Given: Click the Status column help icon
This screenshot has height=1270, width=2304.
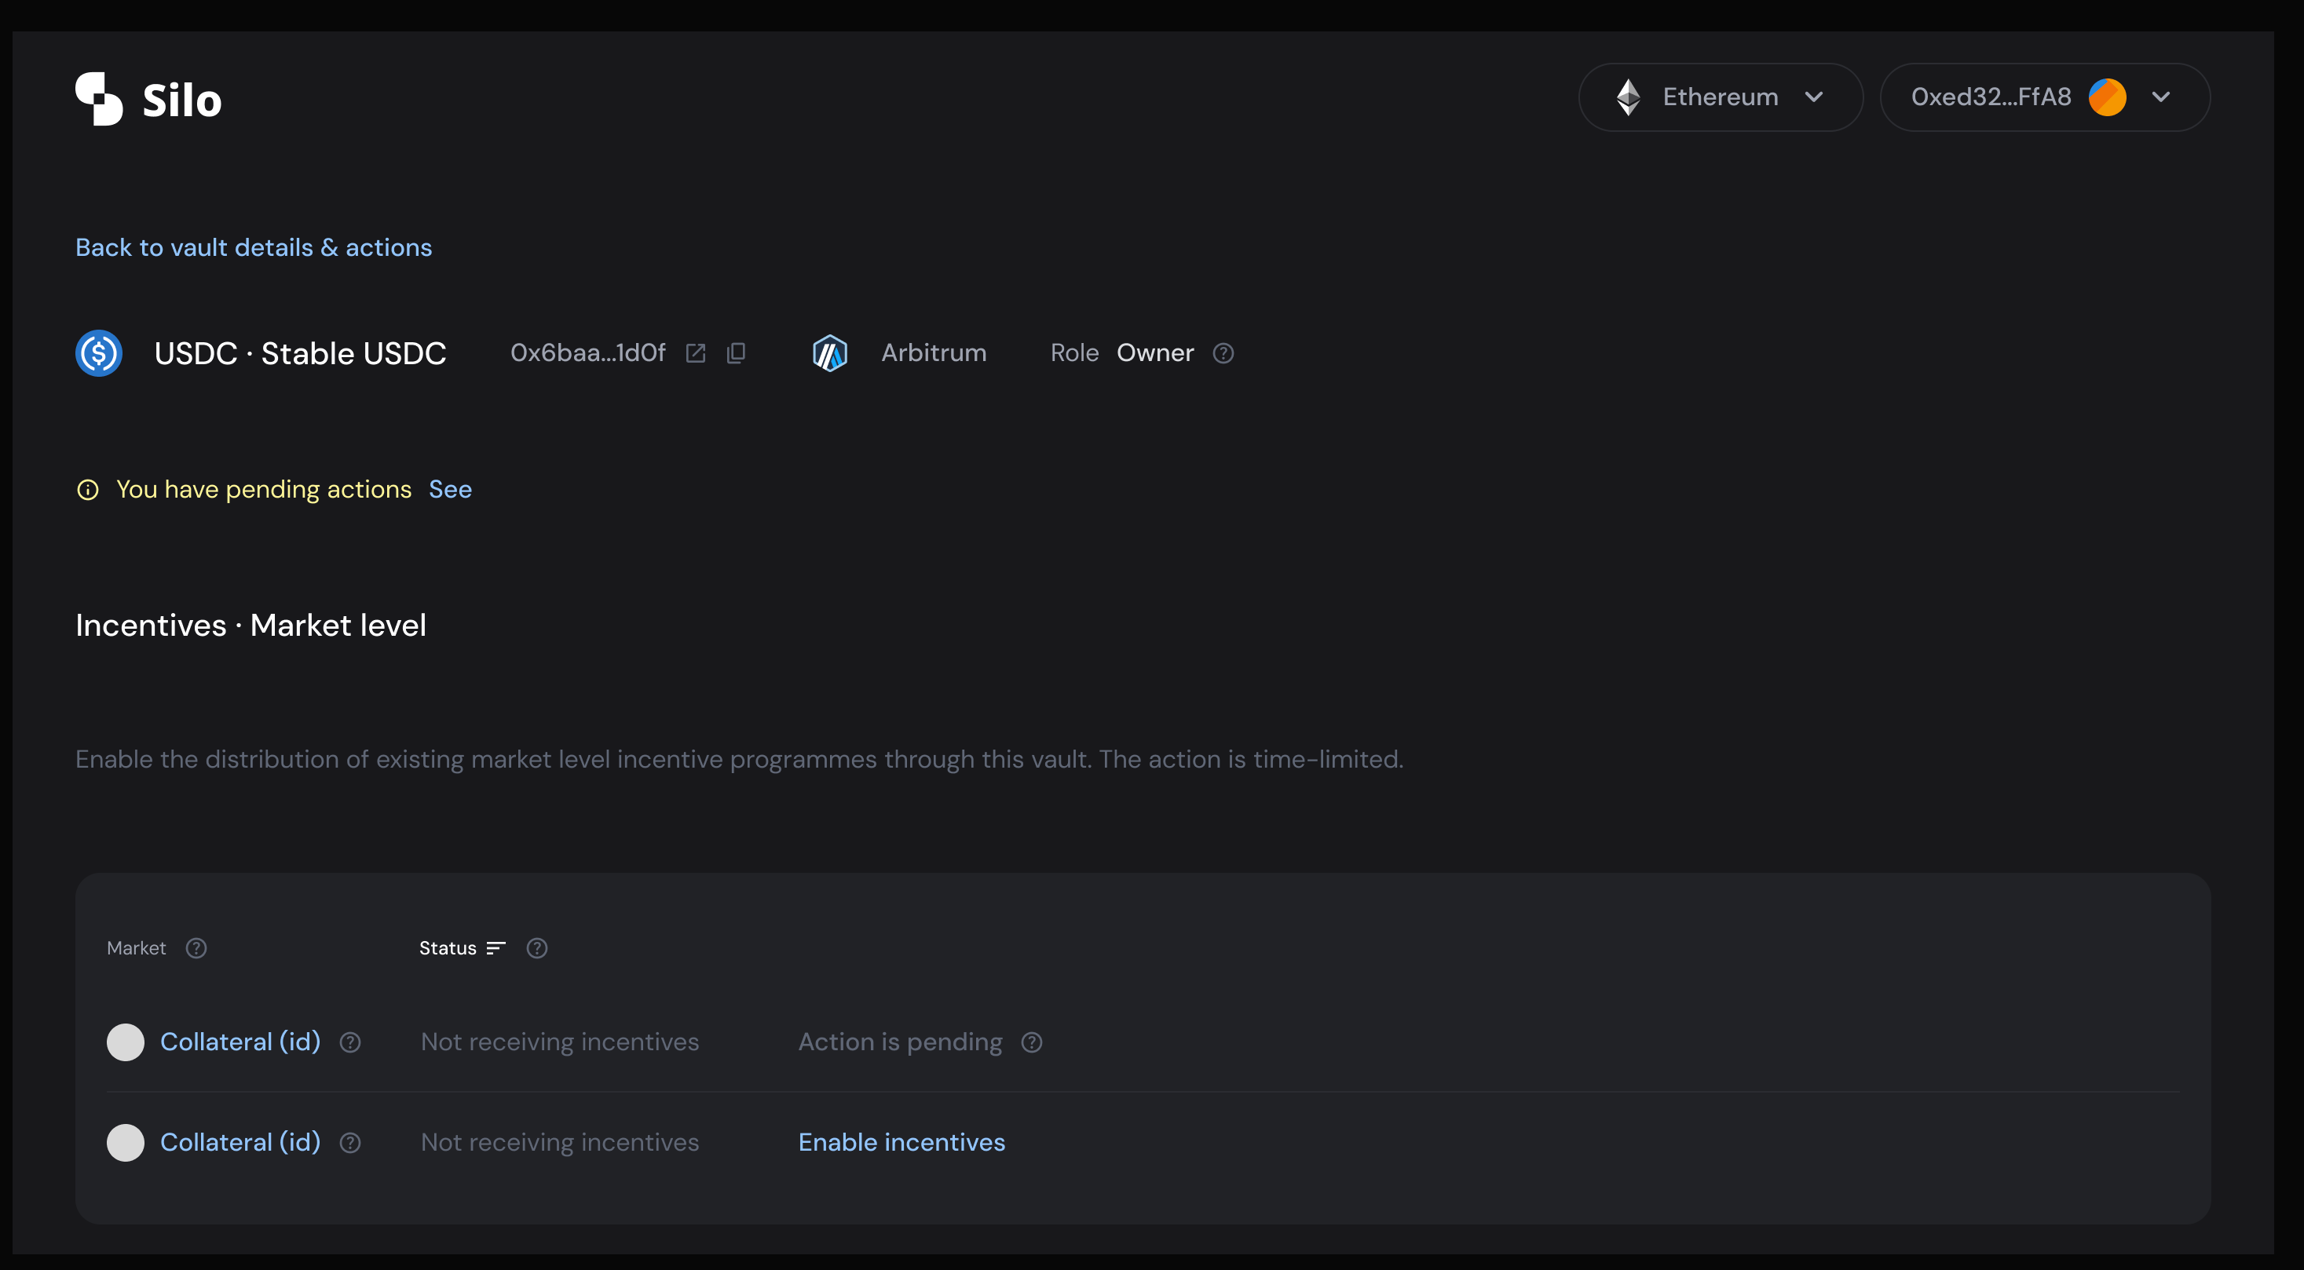Looking at the screenshot, I should 537,948.
